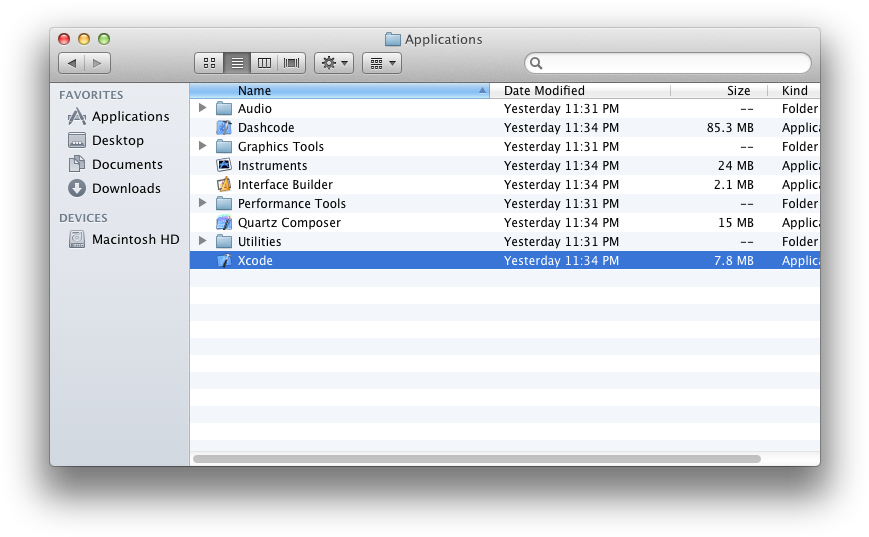This screenshot has height=537, width=869.
Task: Click the Downloads arrow icon
Action: (77, 188)
